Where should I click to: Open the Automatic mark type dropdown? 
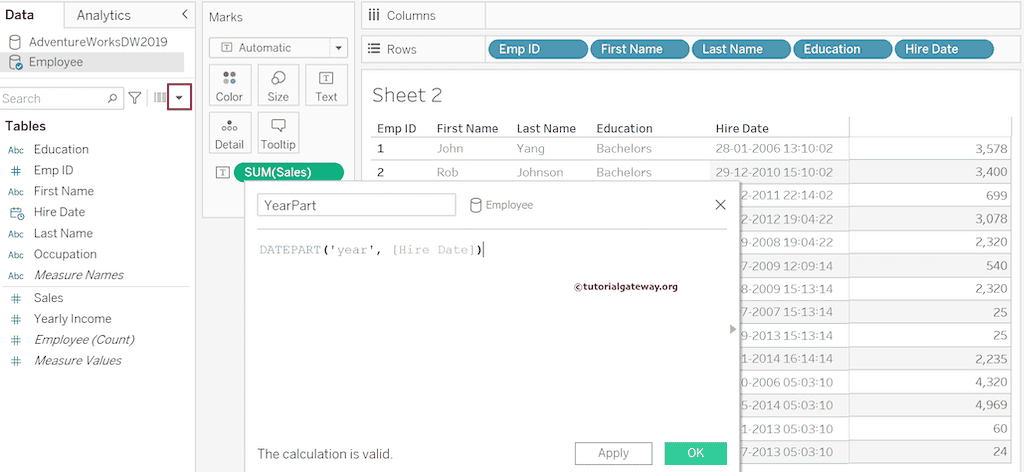point(338,48)
